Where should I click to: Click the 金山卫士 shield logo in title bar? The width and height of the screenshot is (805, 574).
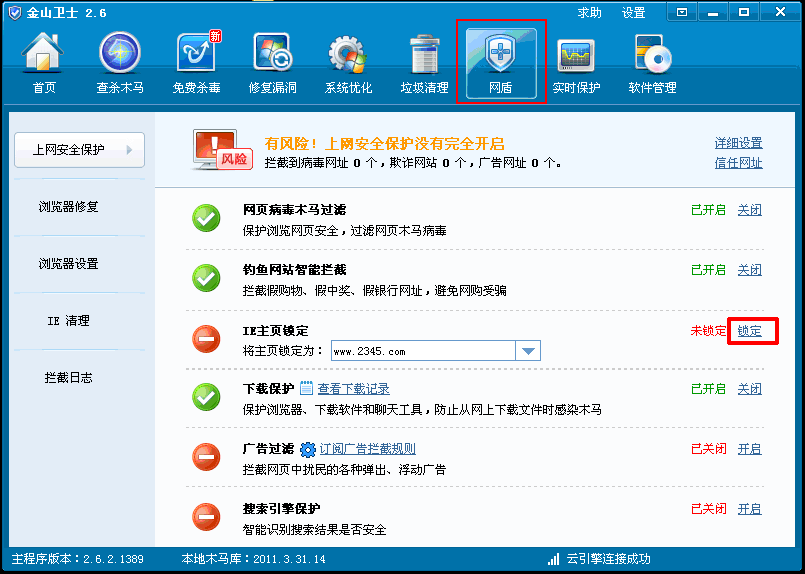click(x=15, y=13)
